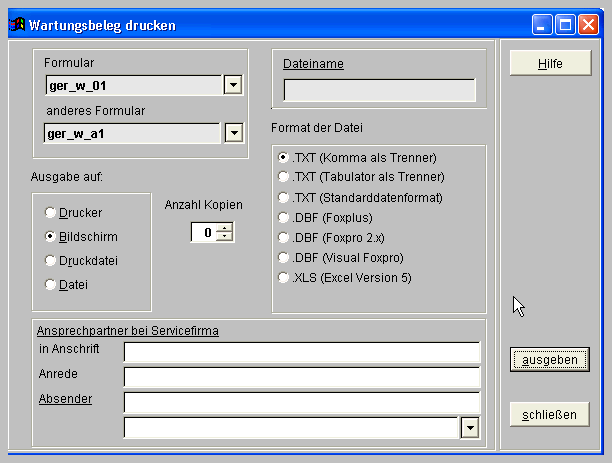Click the application icon in title bar
Image resolution: width=612 pixels, height=463 pixels.
[x=16, y=24]
